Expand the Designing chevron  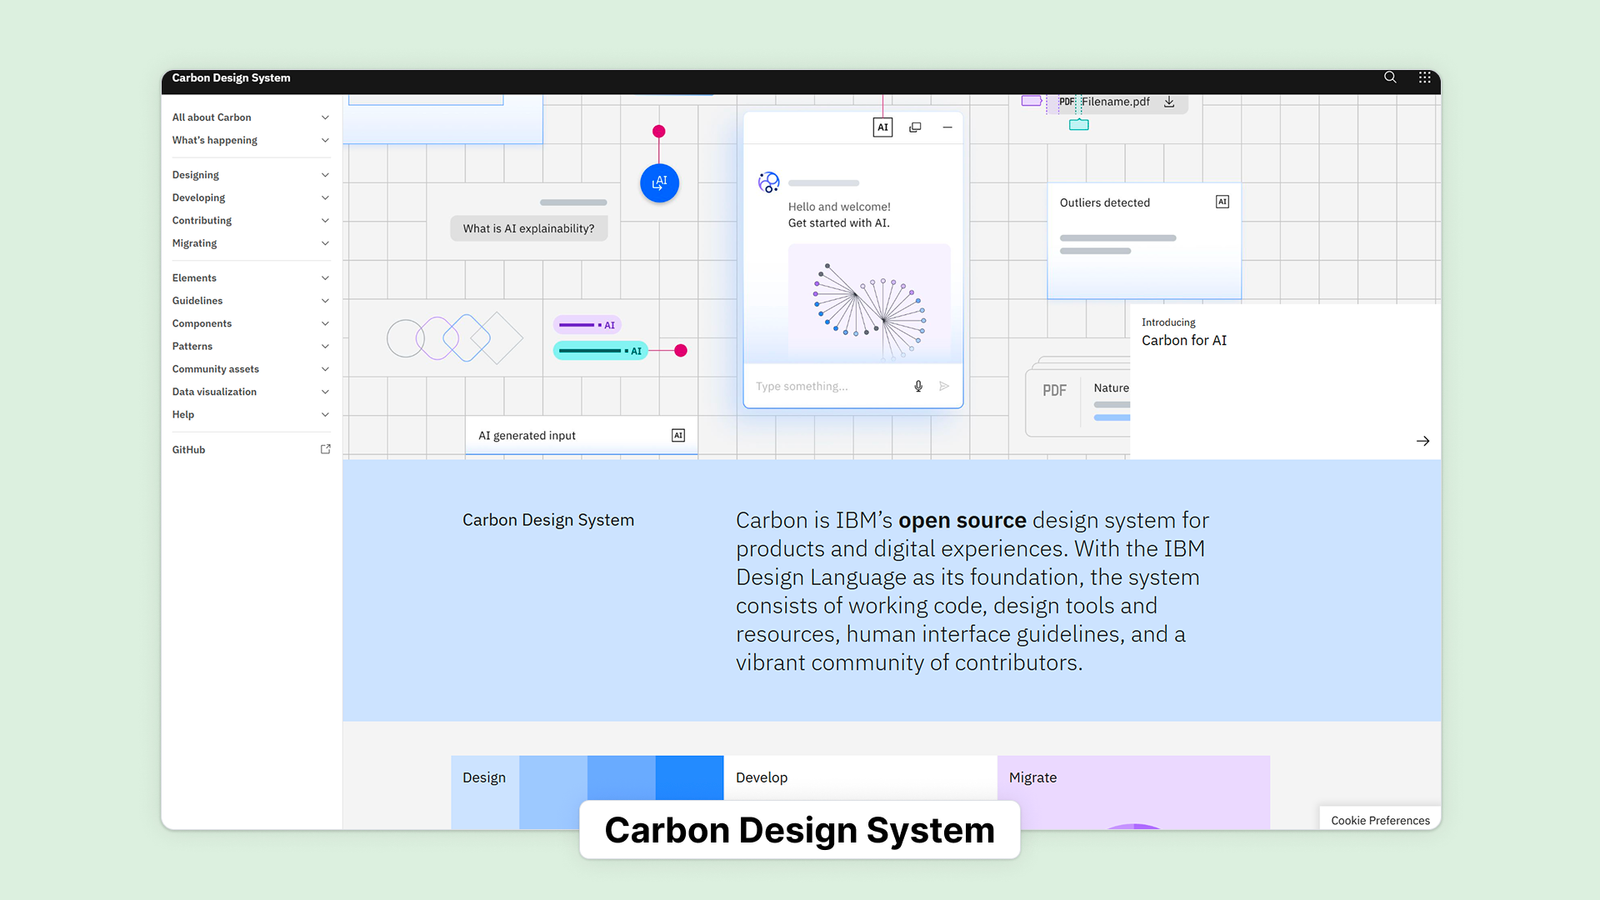[325, 175]
